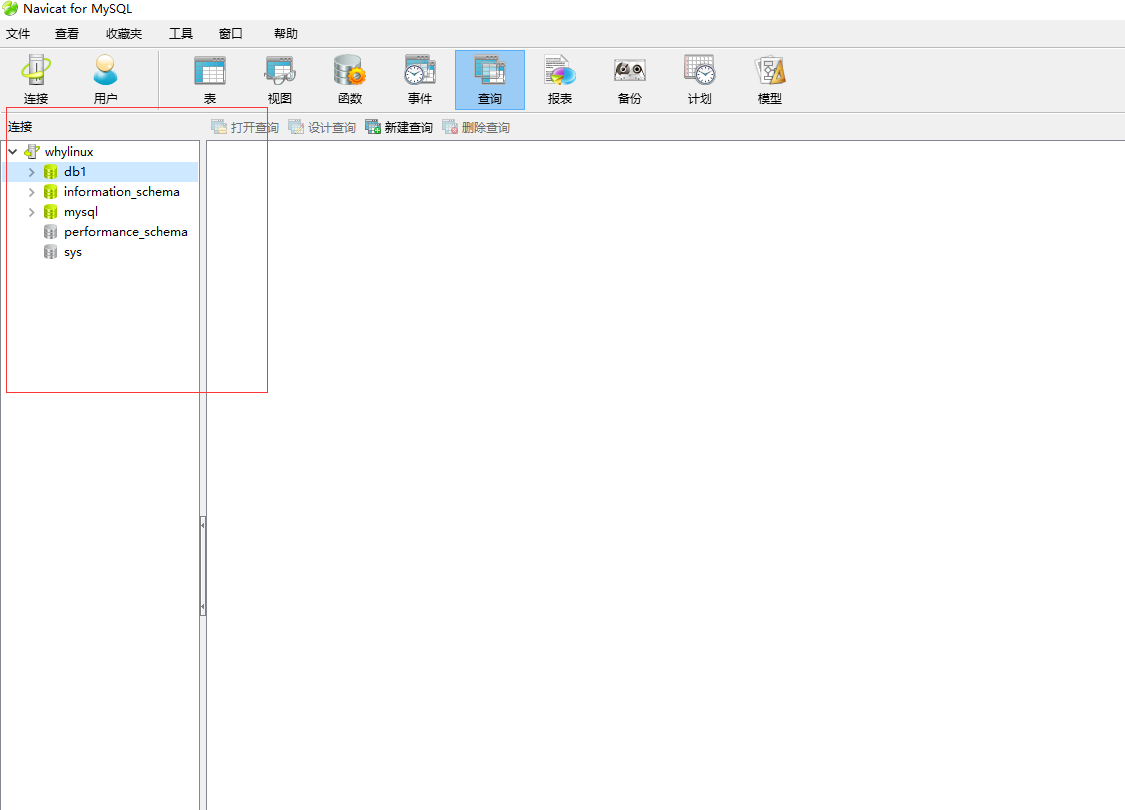
Task: Click the information_schema database icon
Action: pyautogui.click(x=50, y=192)
